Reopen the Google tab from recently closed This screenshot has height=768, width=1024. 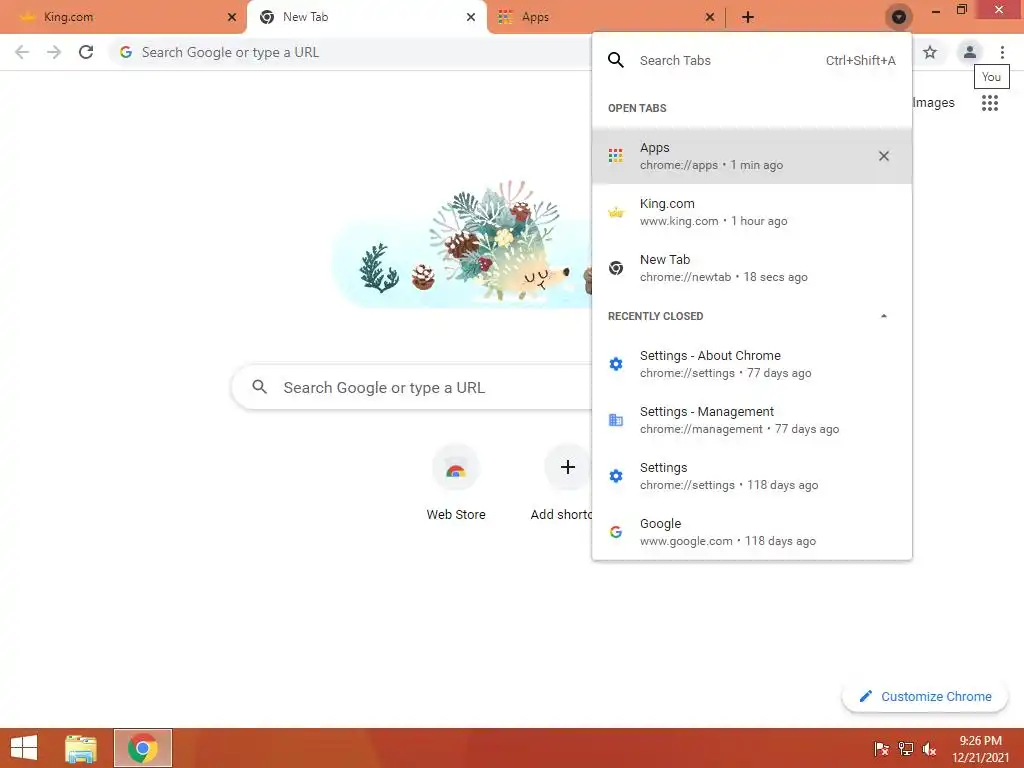tap(752, 532)
